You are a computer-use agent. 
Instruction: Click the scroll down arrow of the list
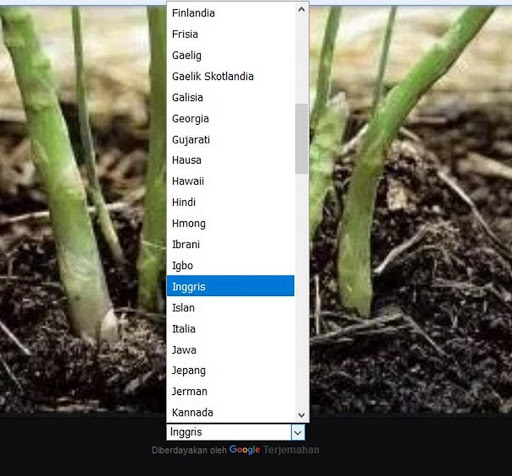[x=301, y=415]
